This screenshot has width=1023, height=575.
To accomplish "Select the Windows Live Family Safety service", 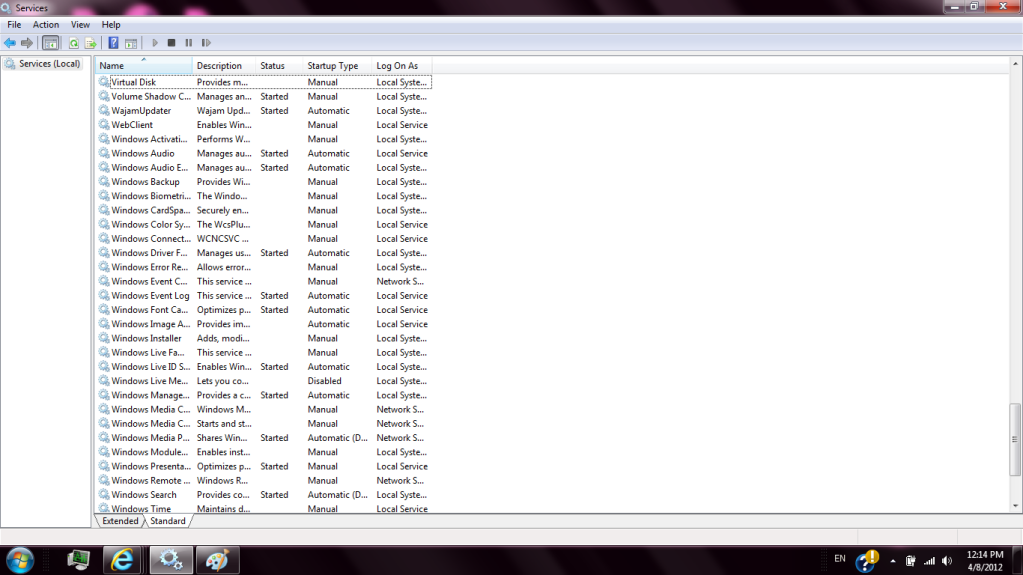I will (147, 352).
